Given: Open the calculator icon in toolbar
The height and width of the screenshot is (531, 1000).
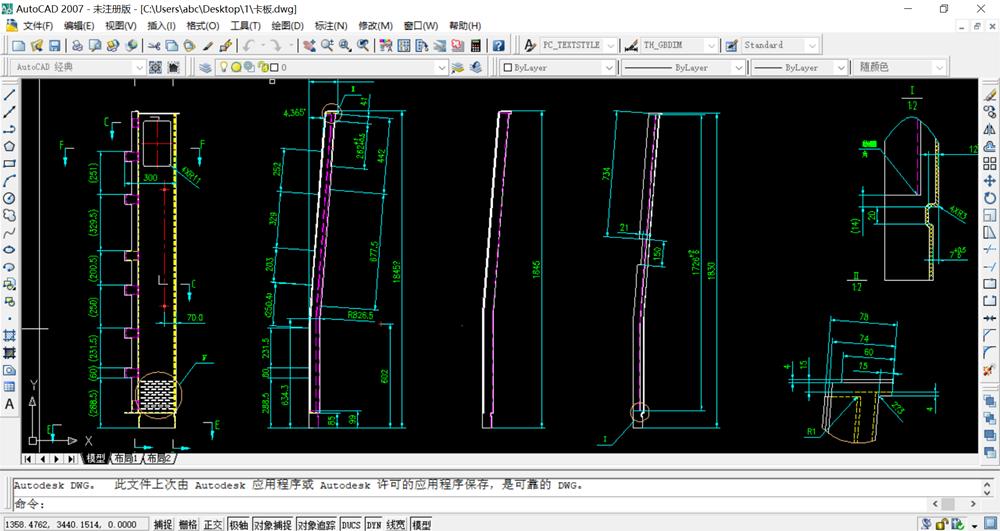Looking at the screenshot, I should 475,46.
